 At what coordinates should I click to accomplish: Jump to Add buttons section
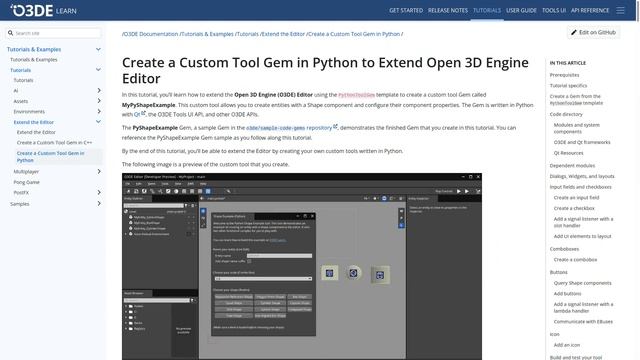(567, 293)
